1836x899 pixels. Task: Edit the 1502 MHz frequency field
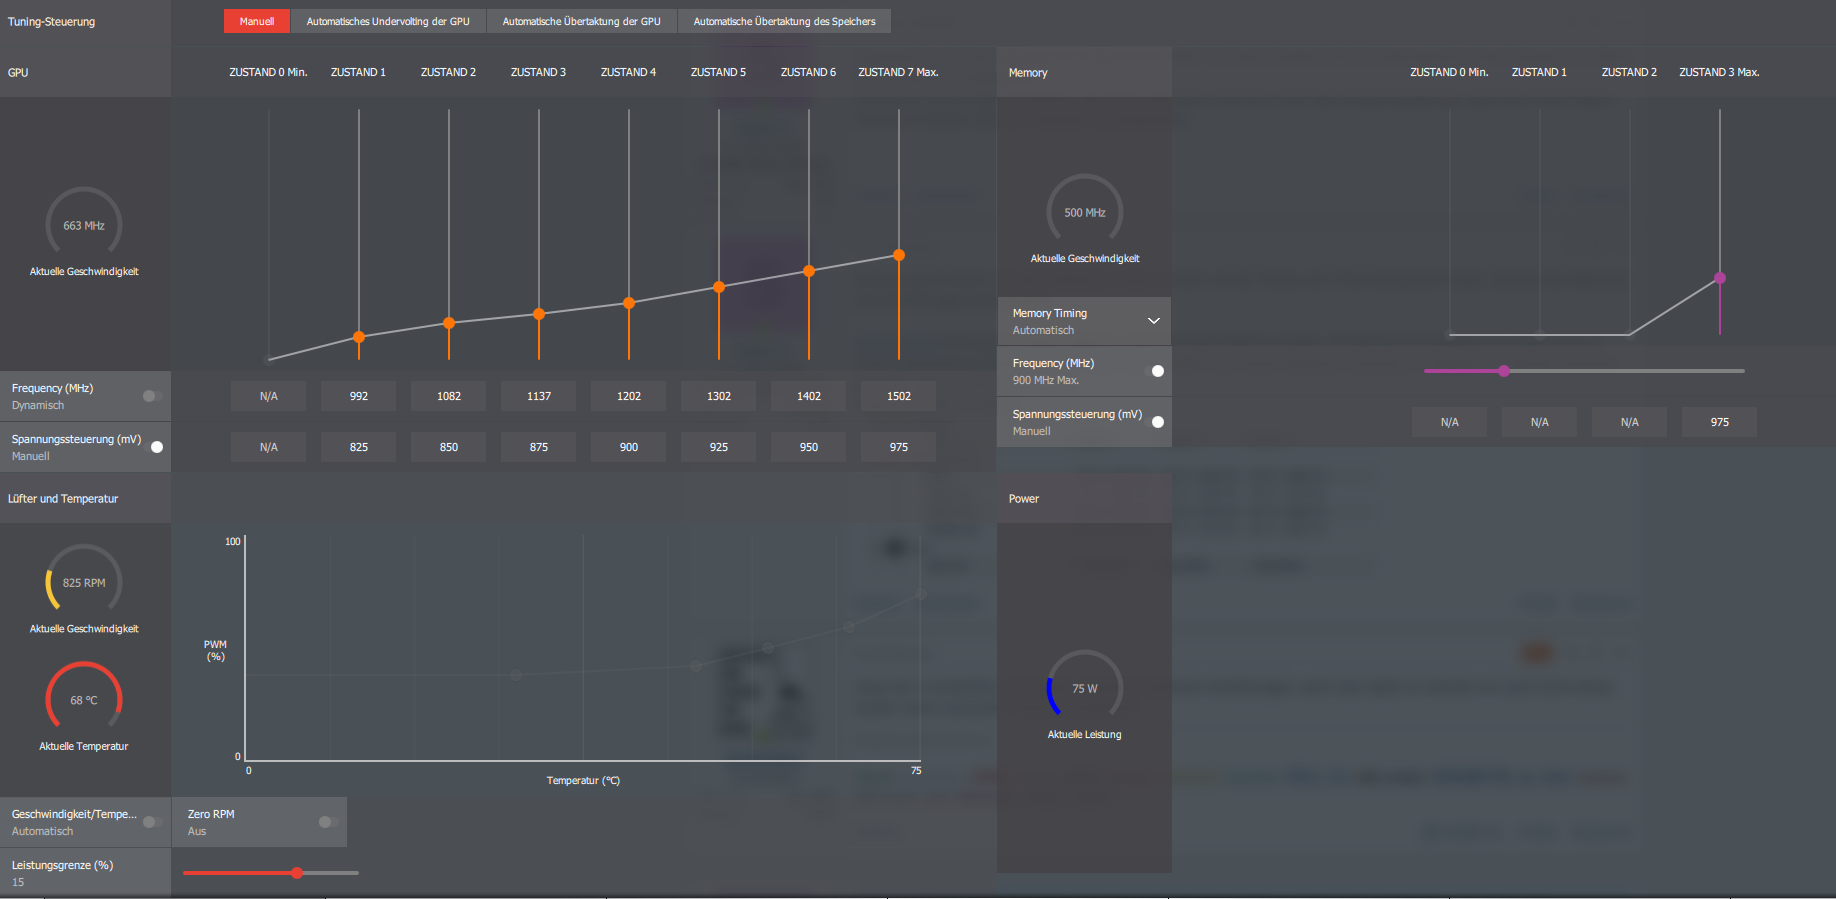tap(899, 396)
